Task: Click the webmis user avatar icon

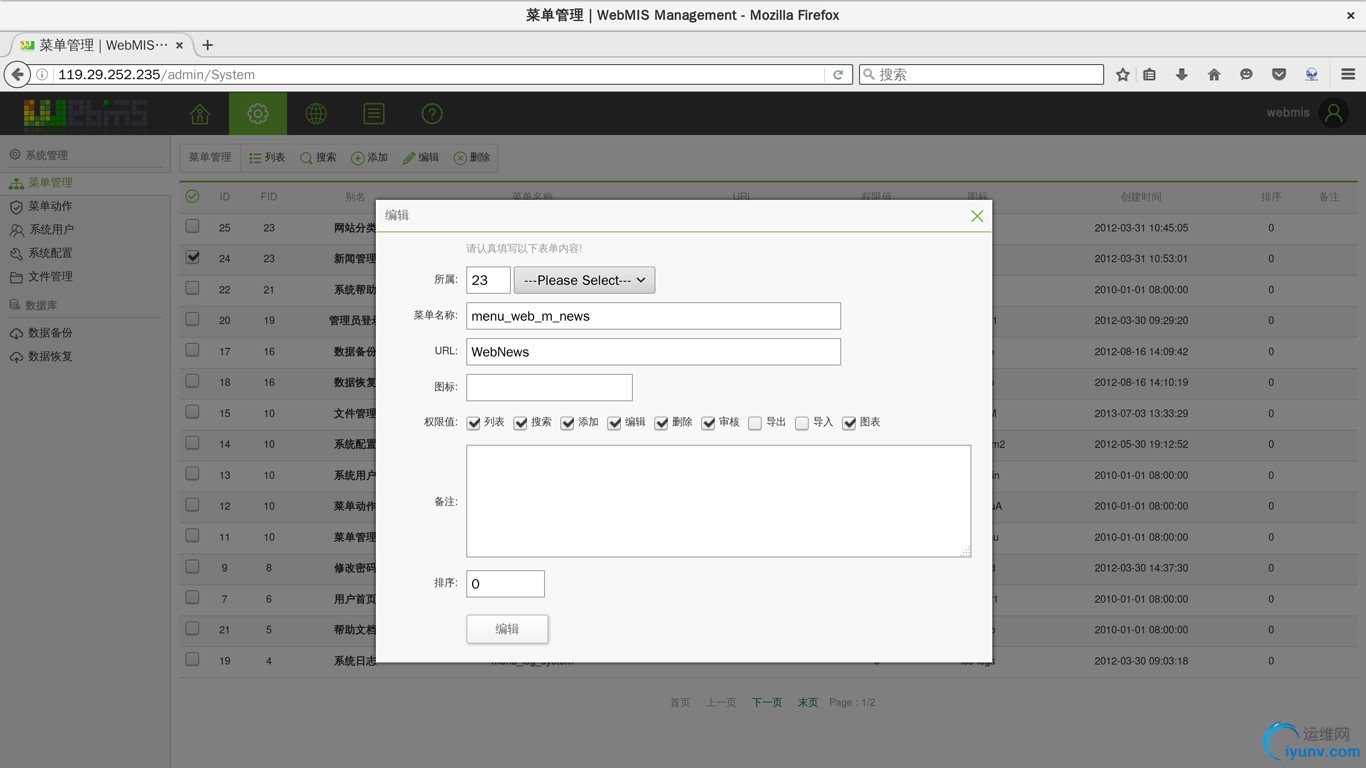Action: click(x=1334, y=113)
